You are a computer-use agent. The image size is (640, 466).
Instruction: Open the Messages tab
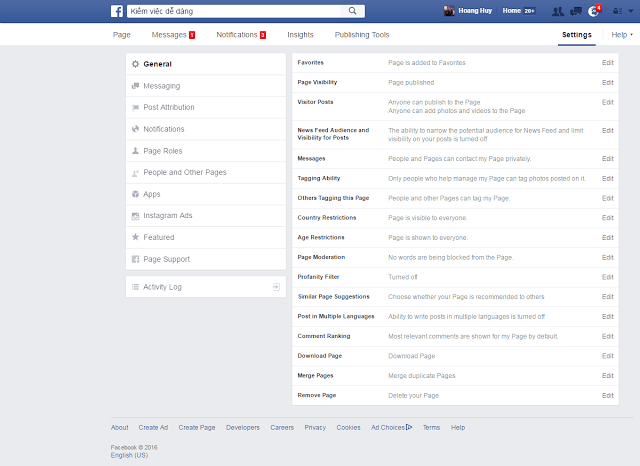tap(173, 35)
